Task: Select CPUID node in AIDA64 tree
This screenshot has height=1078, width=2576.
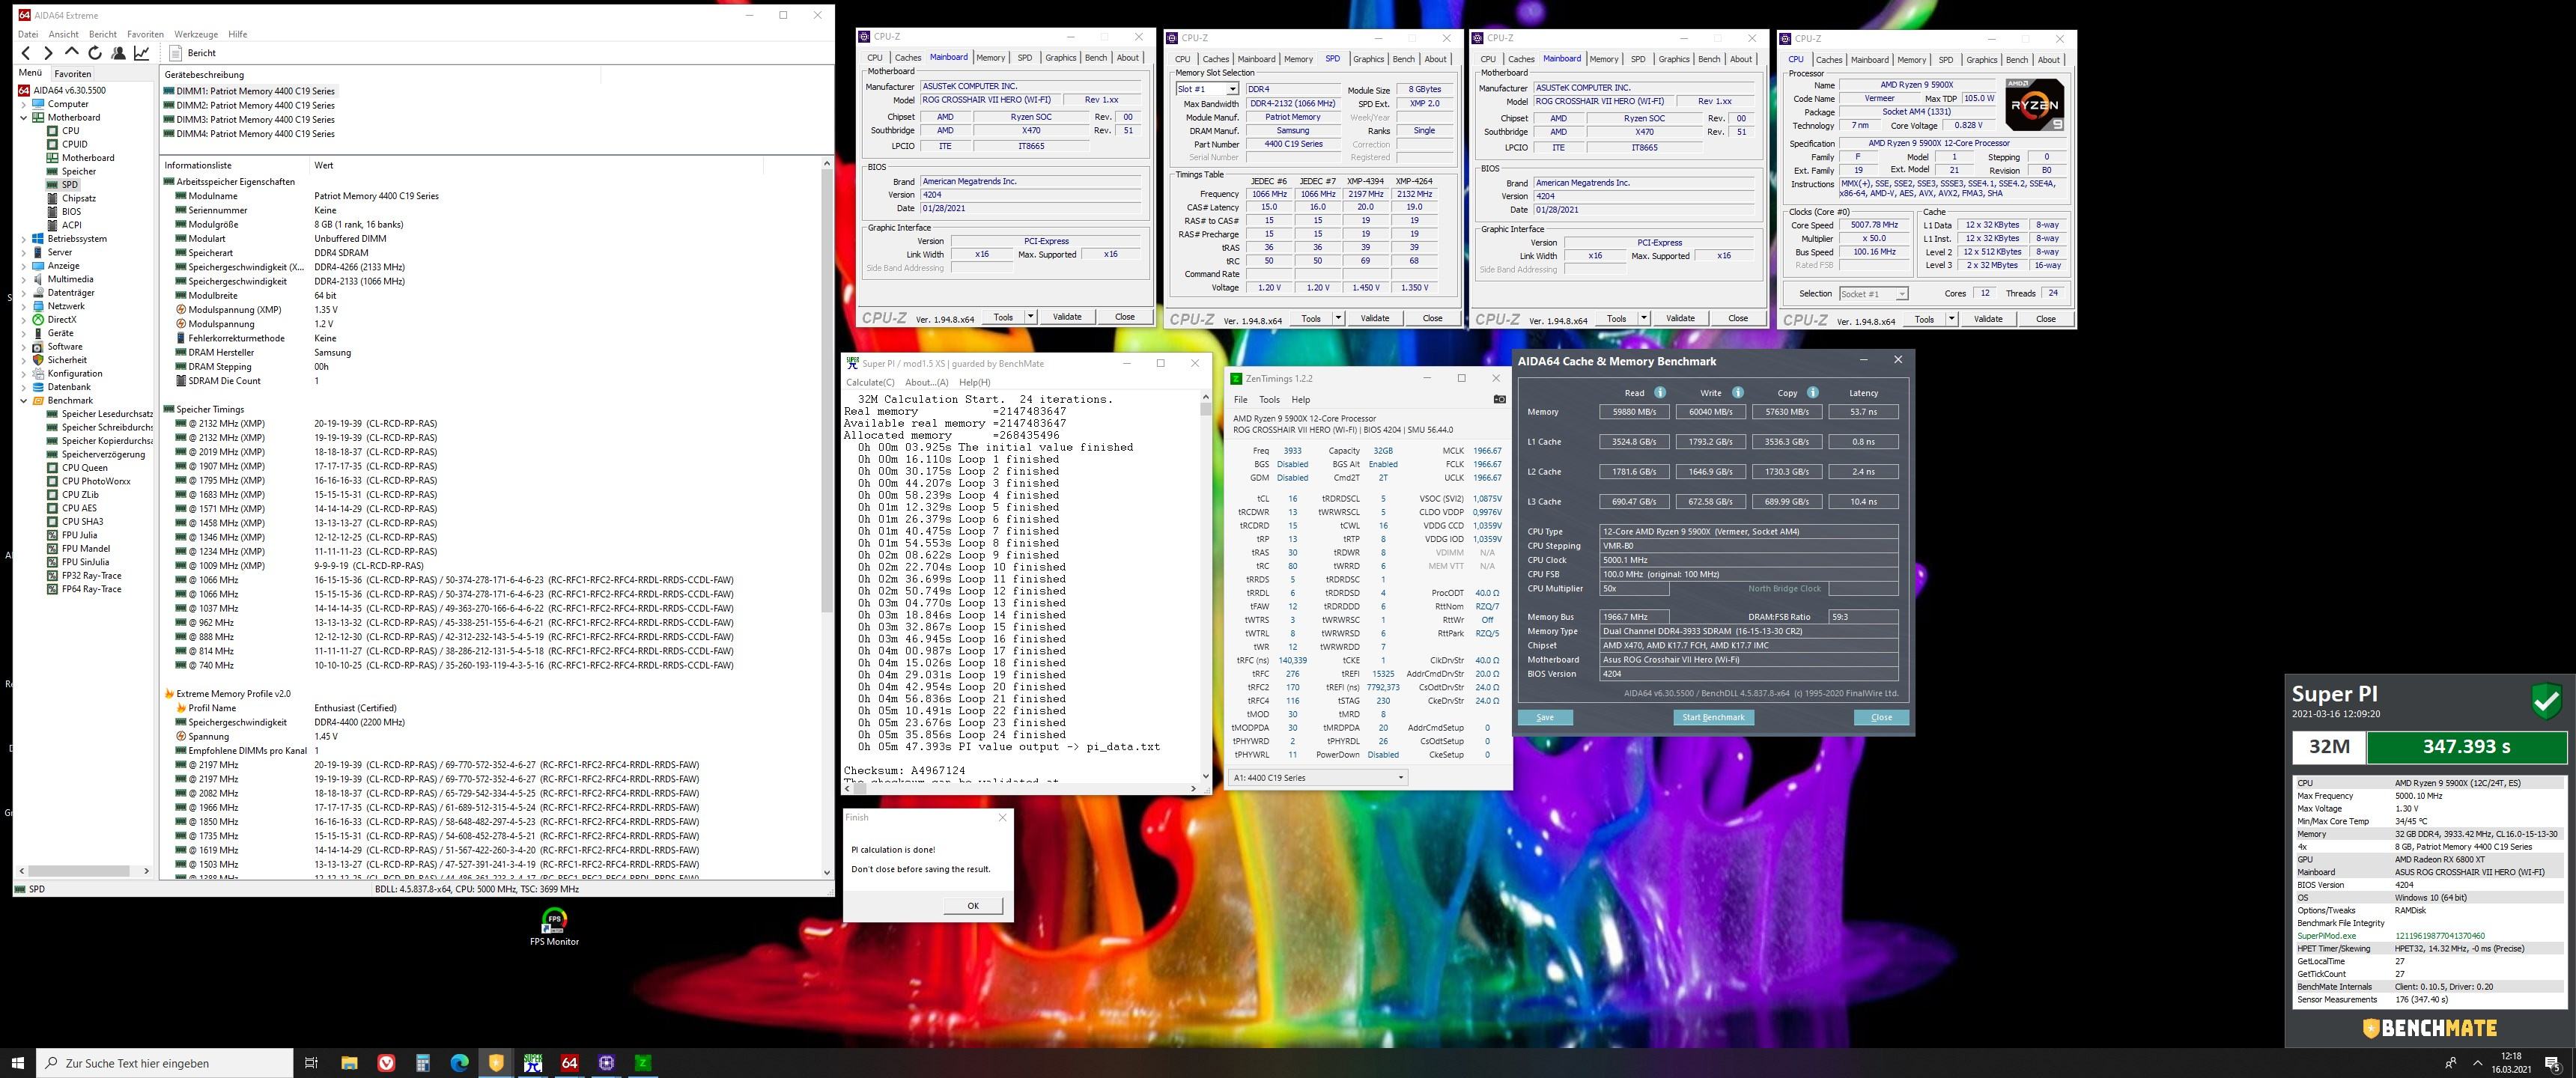Action: tap(75, 144)
